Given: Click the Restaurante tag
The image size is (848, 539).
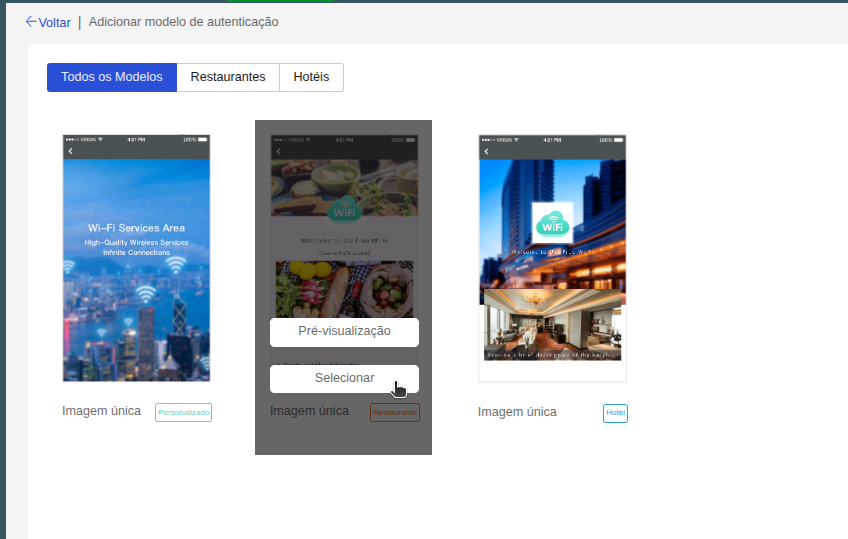Looking at the screenshot, I should (395, 412).
